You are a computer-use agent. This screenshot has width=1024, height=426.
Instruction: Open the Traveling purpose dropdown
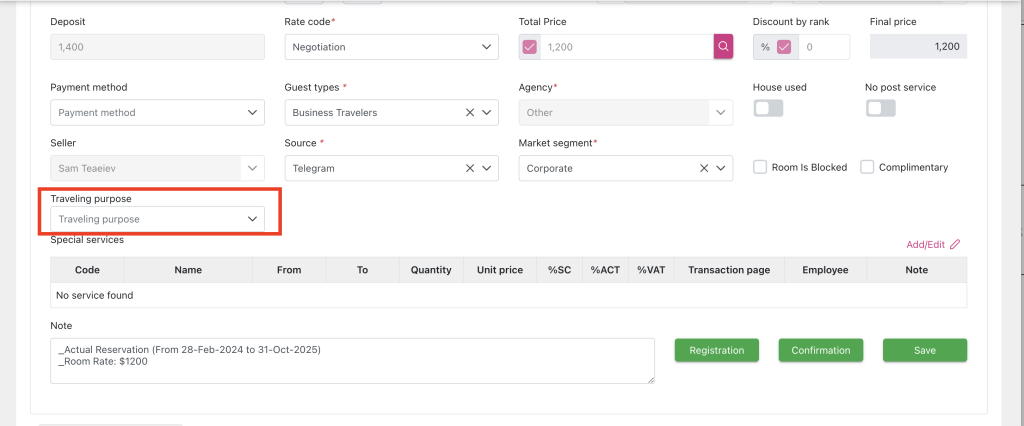coord(157,219)
